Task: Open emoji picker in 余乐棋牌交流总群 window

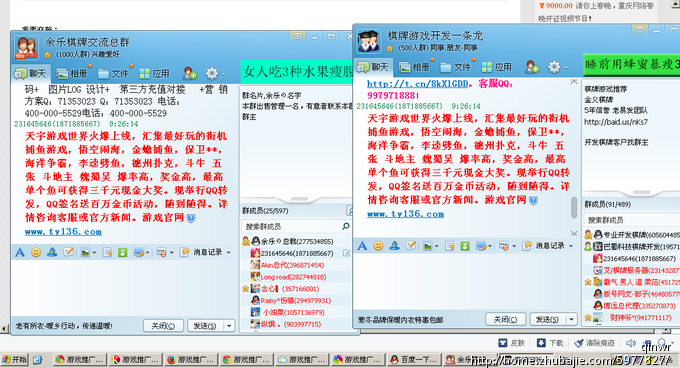Action: [x=36, y=252]
